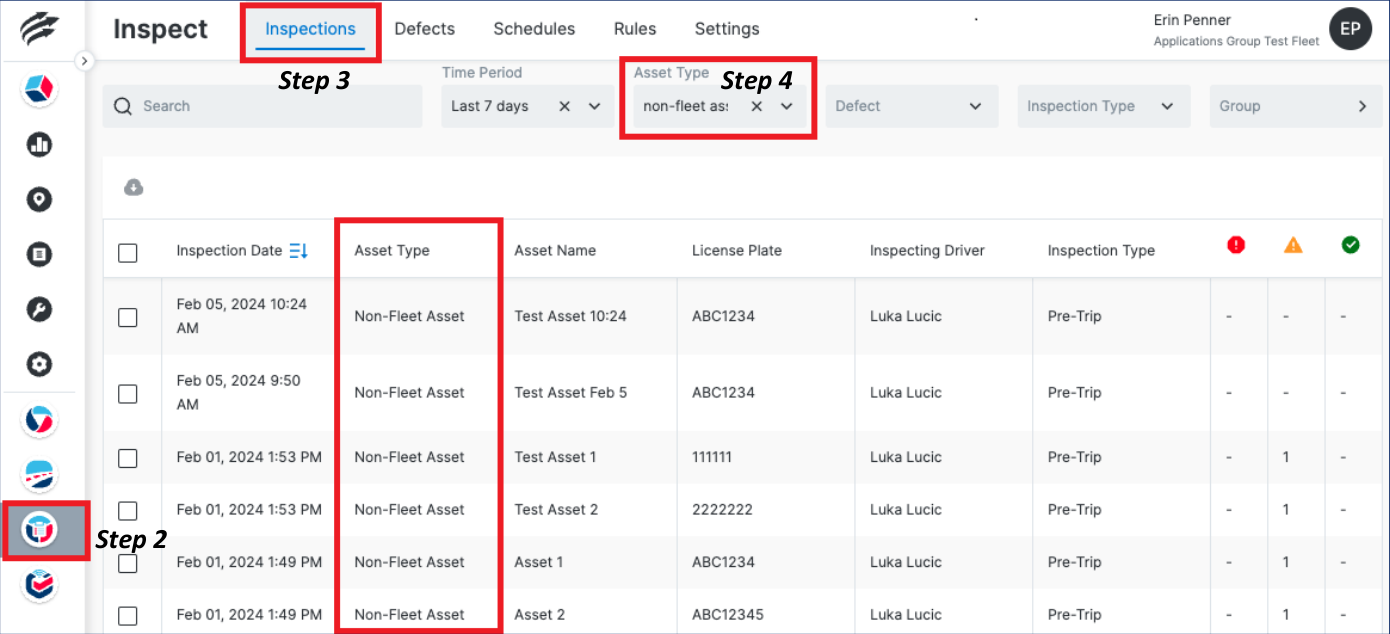The image size is (1390, 634).
Task: Check the box for Test Asset 10:24 row
Action: (x=128, y=317)
